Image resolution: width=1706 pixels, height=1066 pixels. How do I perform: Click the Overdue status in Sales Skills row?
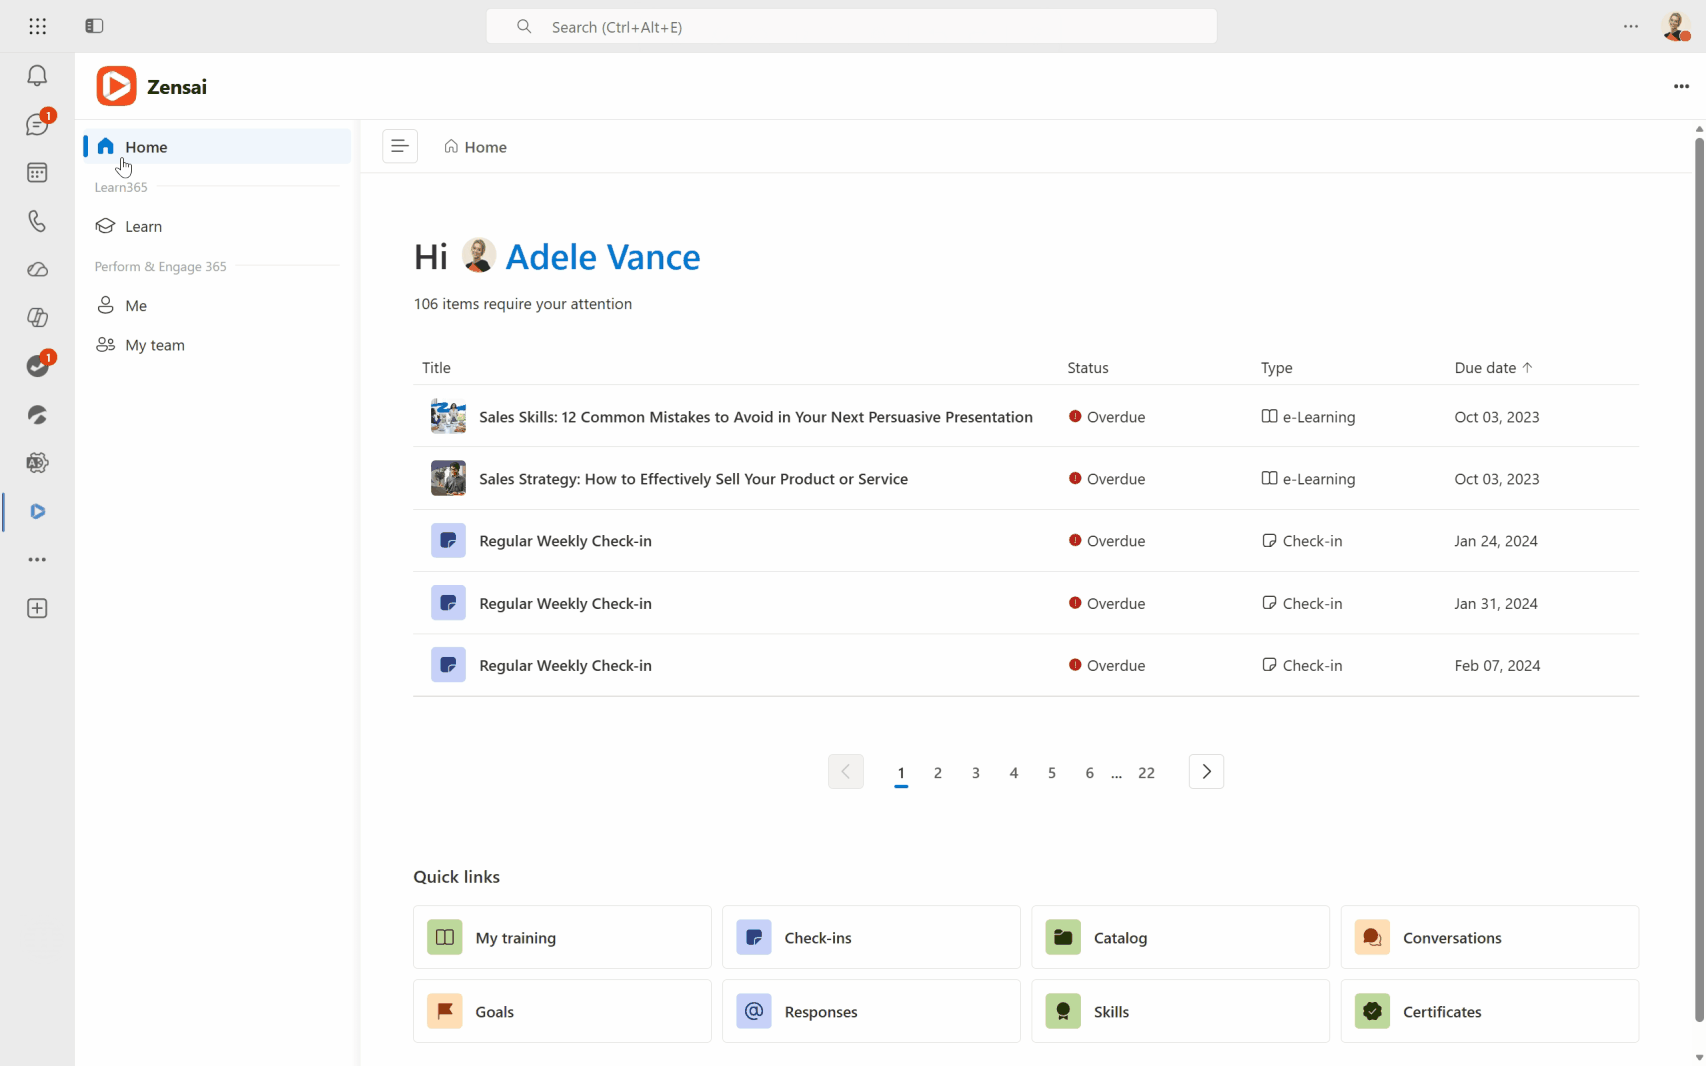click(x=1107, y=417)
